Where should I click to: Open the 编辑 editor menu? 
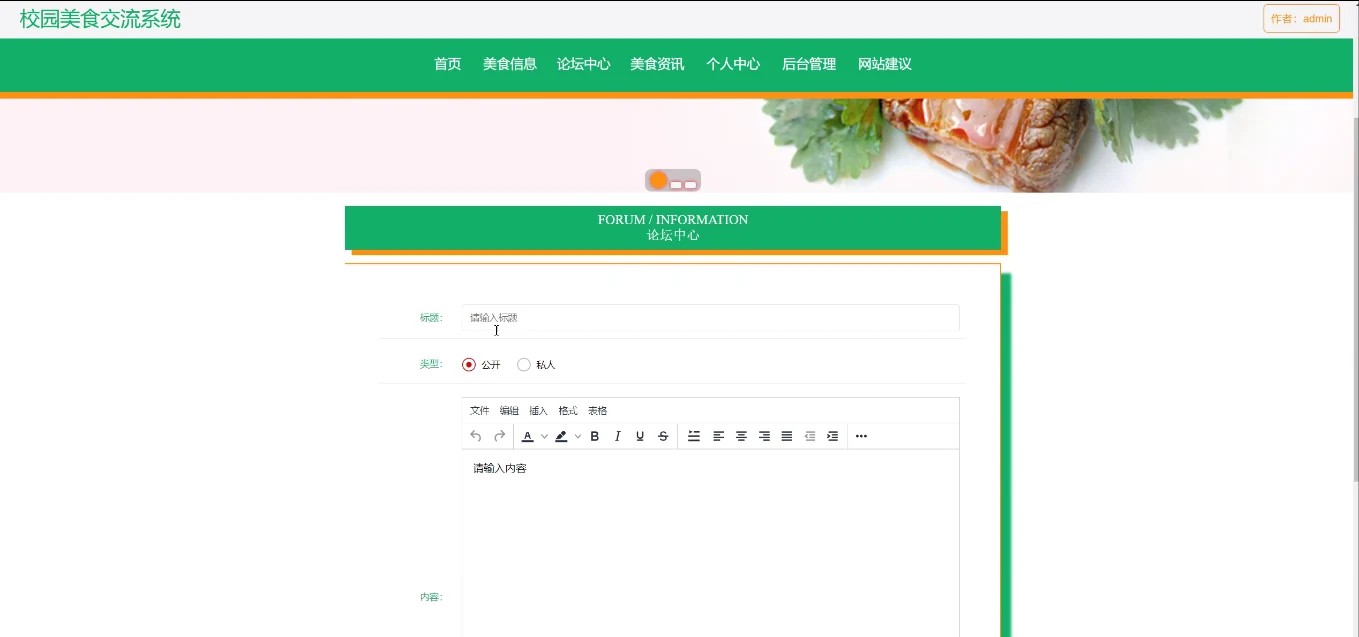[x=509, y=411]
